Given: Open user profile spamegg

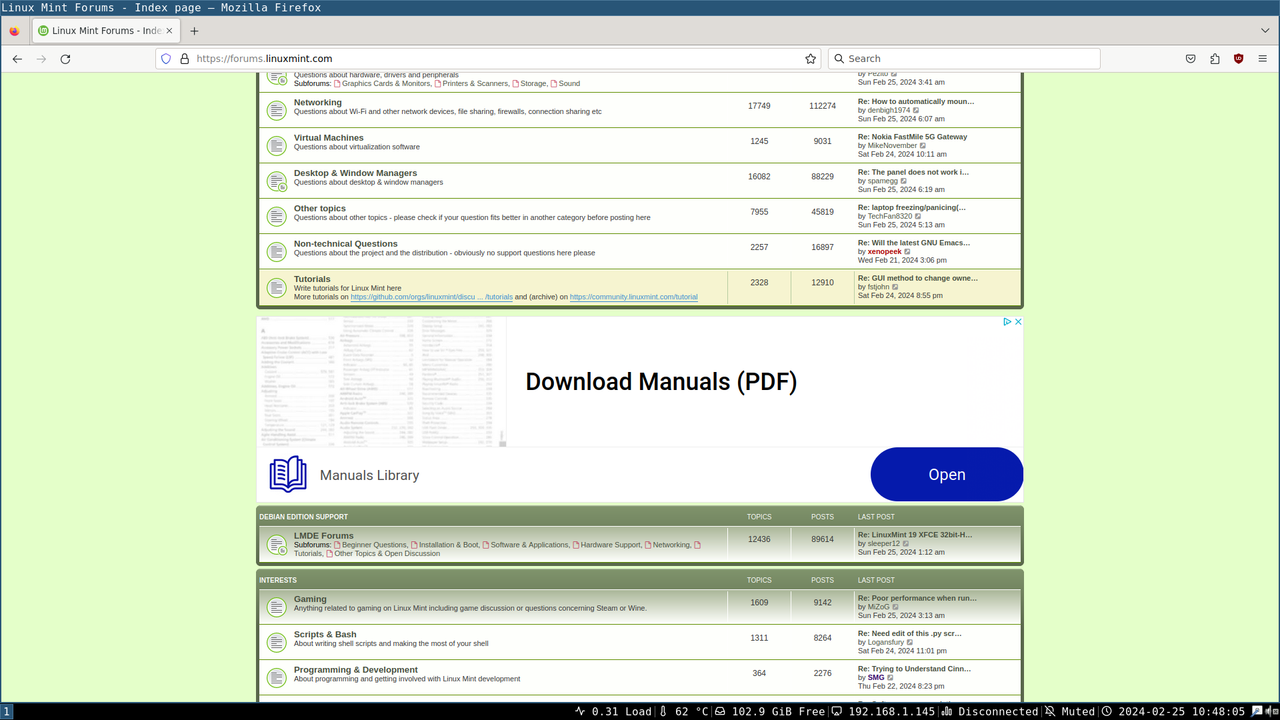Looking at the screenshot, I should point(882,181).
